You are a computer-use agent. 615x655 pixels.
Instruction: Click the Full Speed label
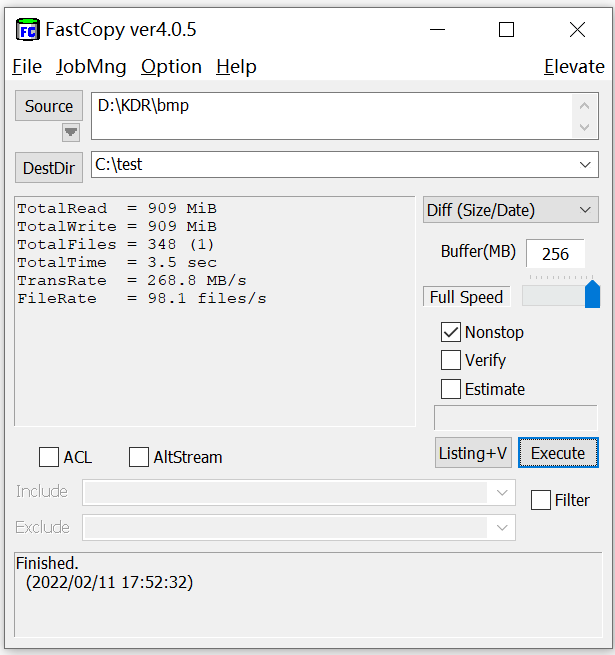(466, 297)
